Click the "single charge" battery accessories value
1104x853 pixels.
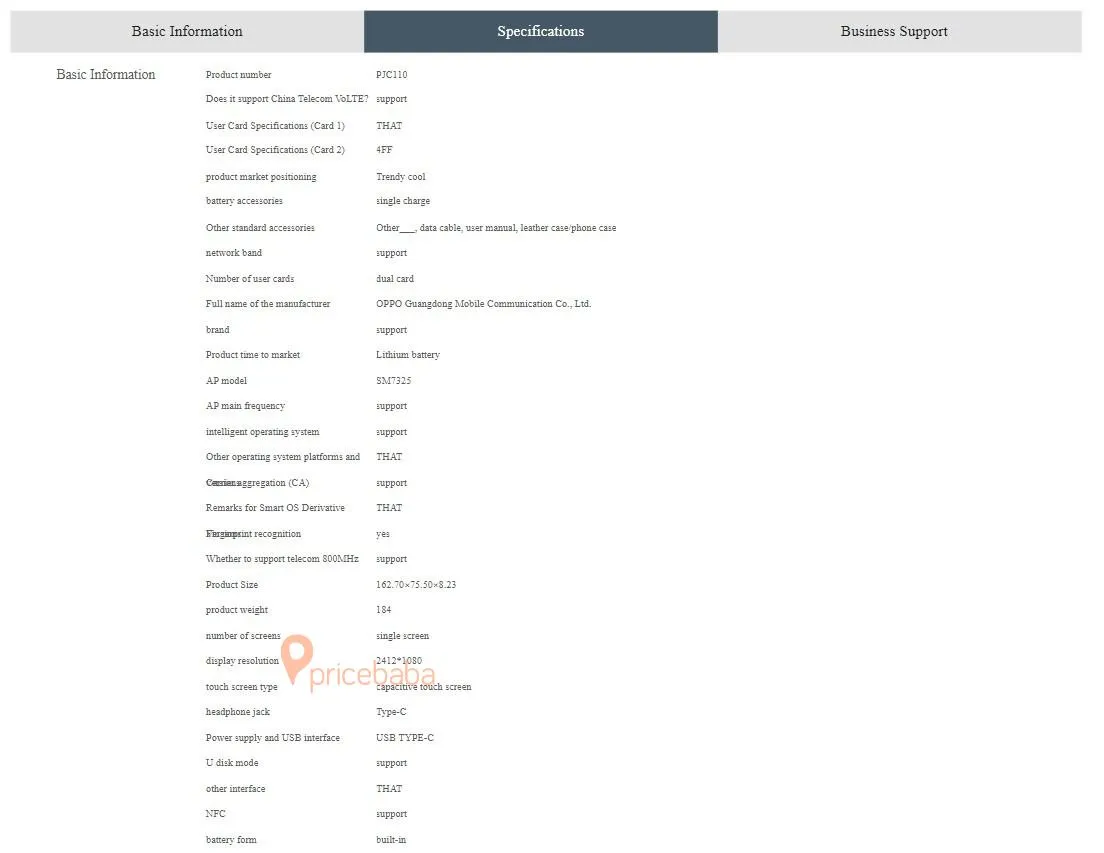[x=402, y=201]
